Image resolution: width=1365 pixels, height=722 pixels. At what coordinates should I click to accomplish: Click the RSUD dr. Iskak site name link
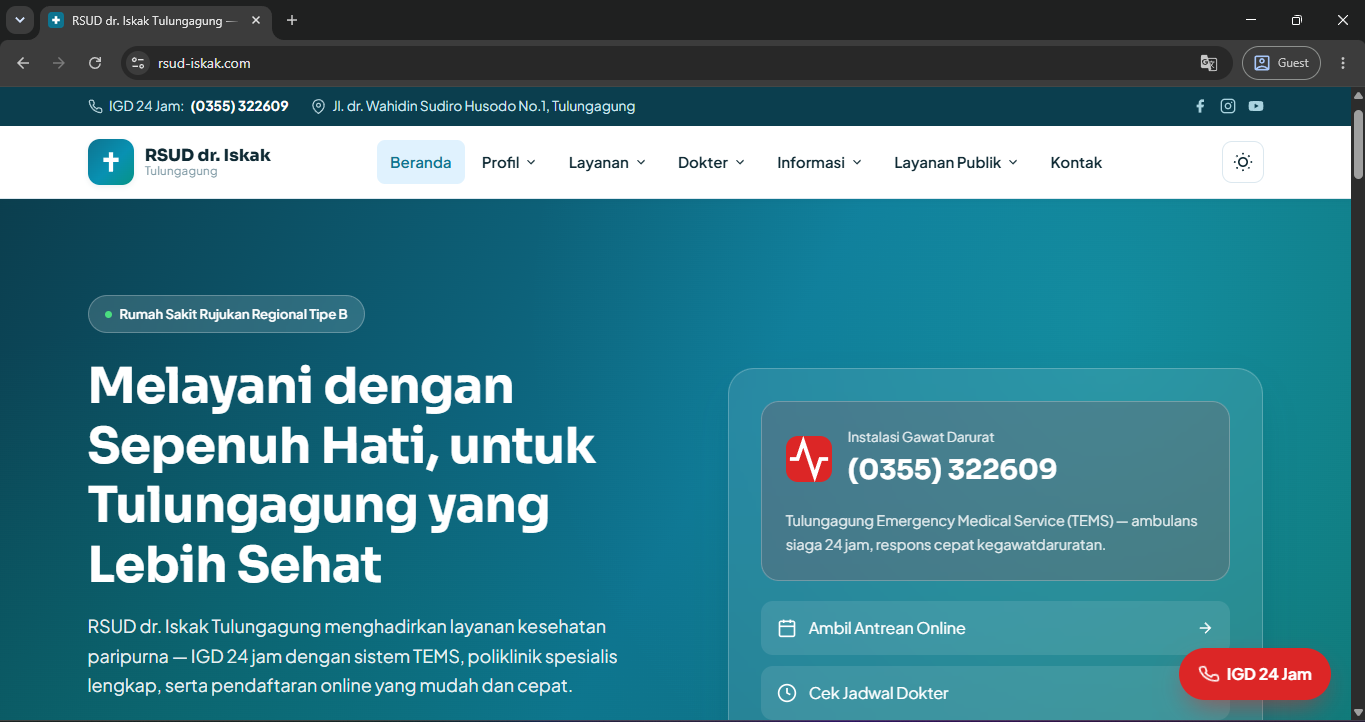tap(208, 155)
